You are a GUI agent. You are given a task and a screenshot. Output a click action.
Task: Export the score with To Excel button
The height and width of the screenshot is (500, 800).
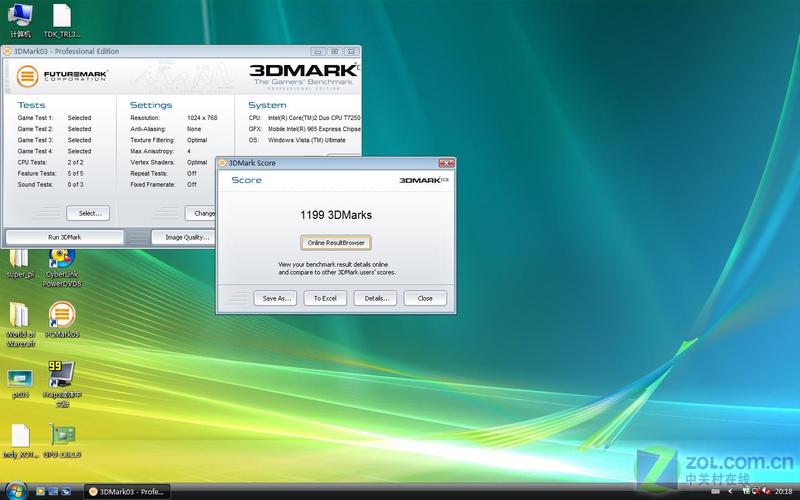coord(325,298)
